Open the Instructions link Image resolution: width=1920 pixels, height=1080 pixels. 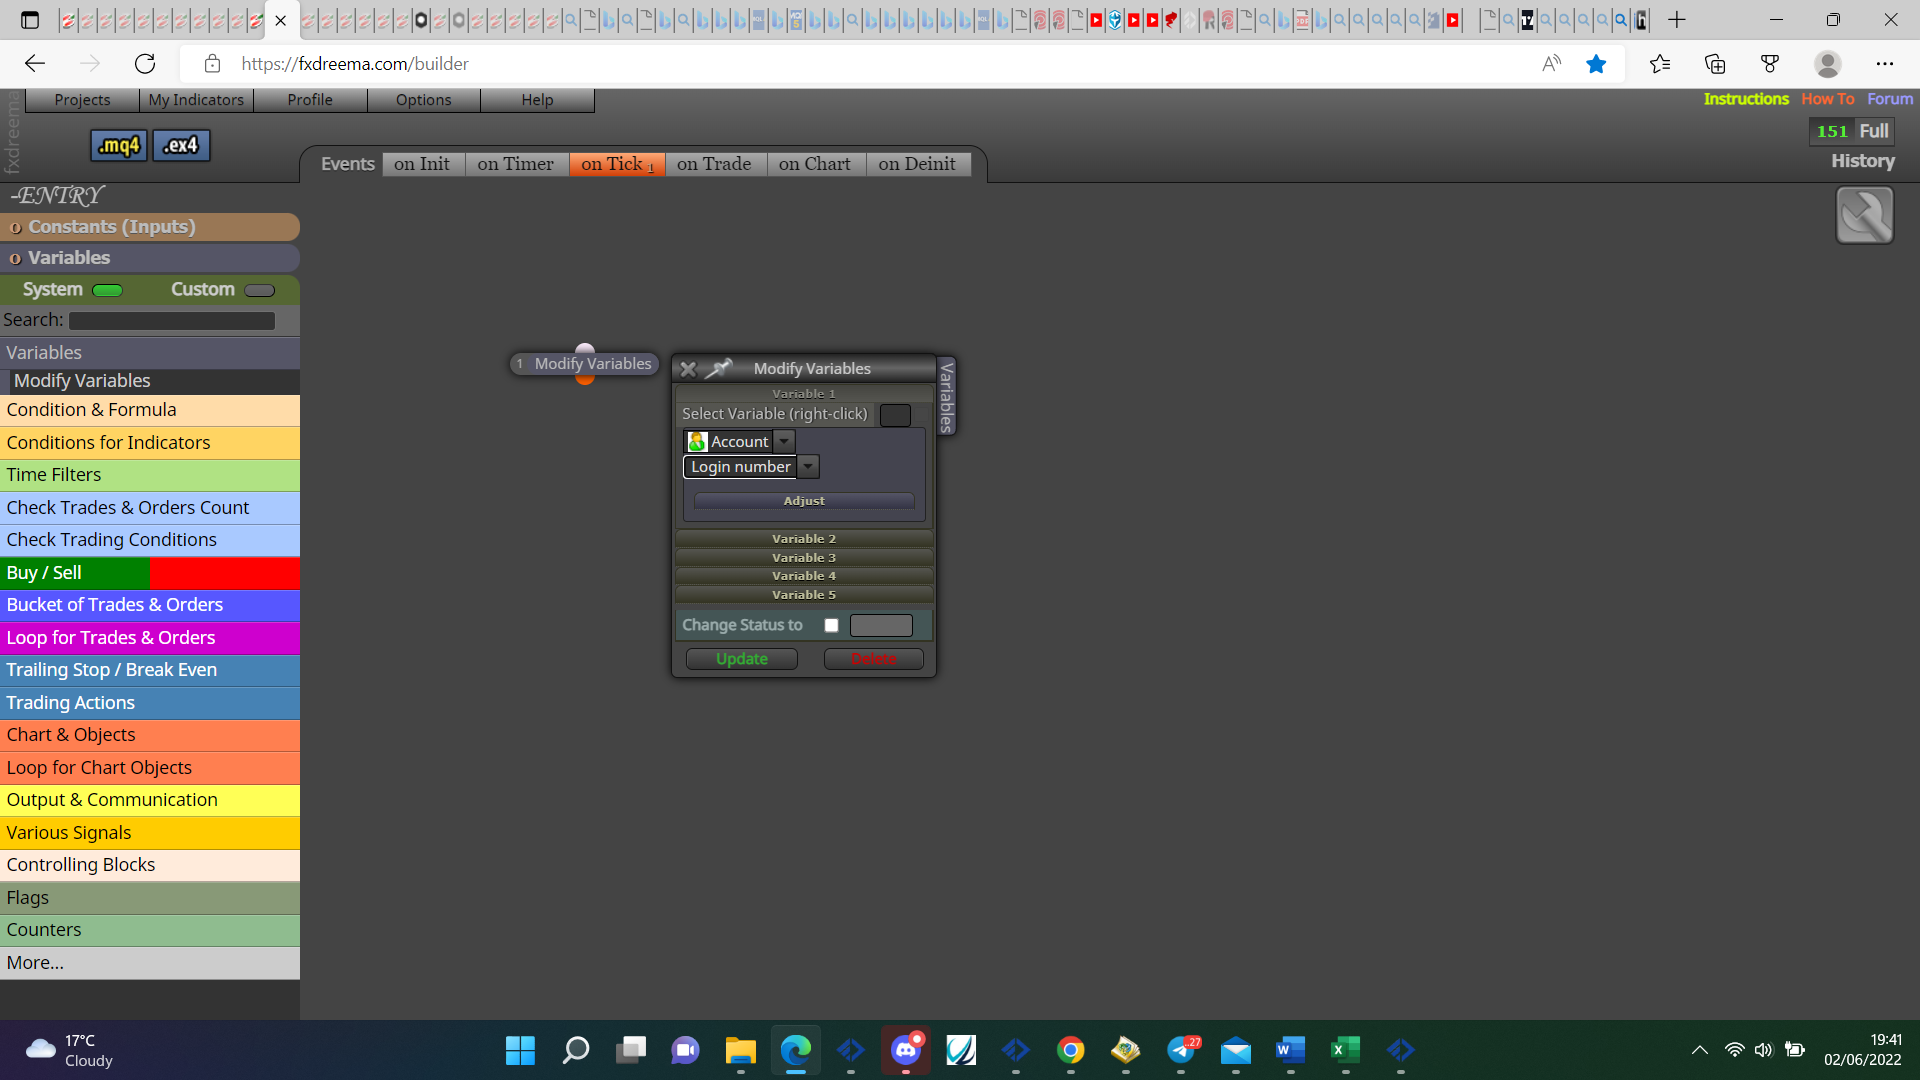(x=1746, y=99)
